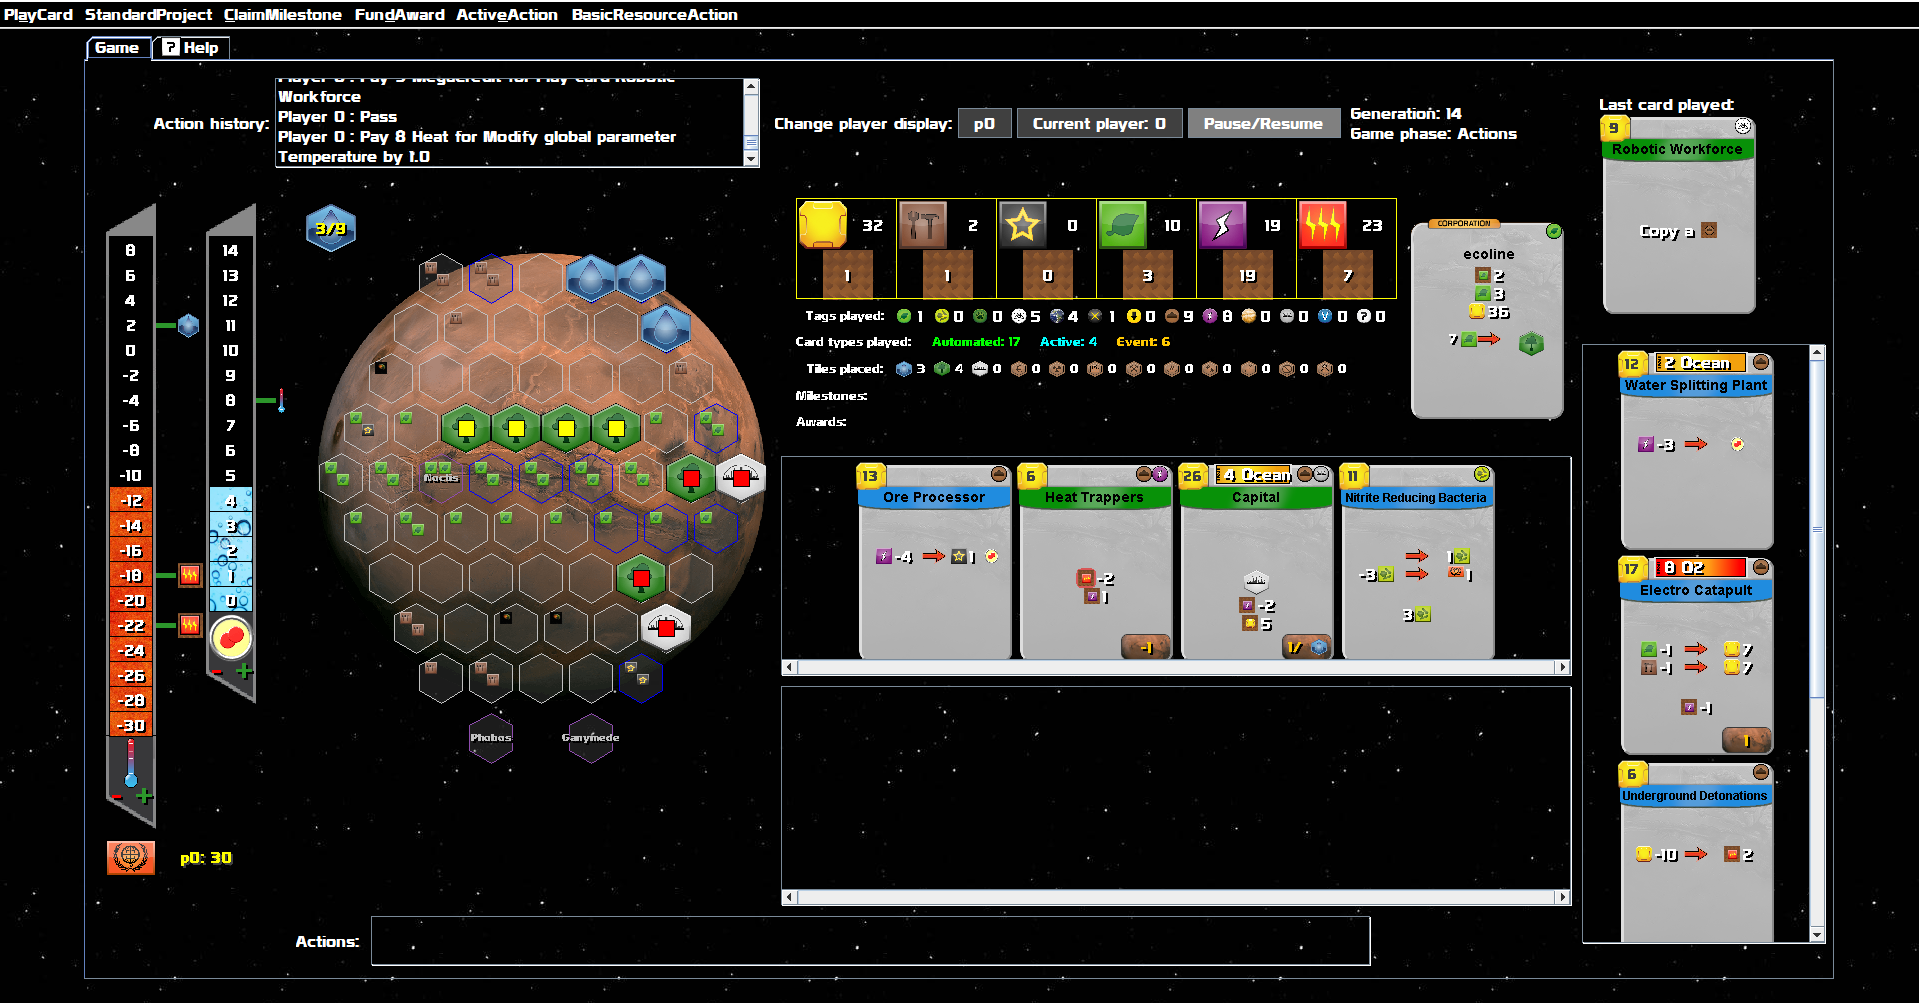Image resolution: width=1919 pixels, height=1003 pixels.
Task: Select the Capital card
Action: point(1255,560)
